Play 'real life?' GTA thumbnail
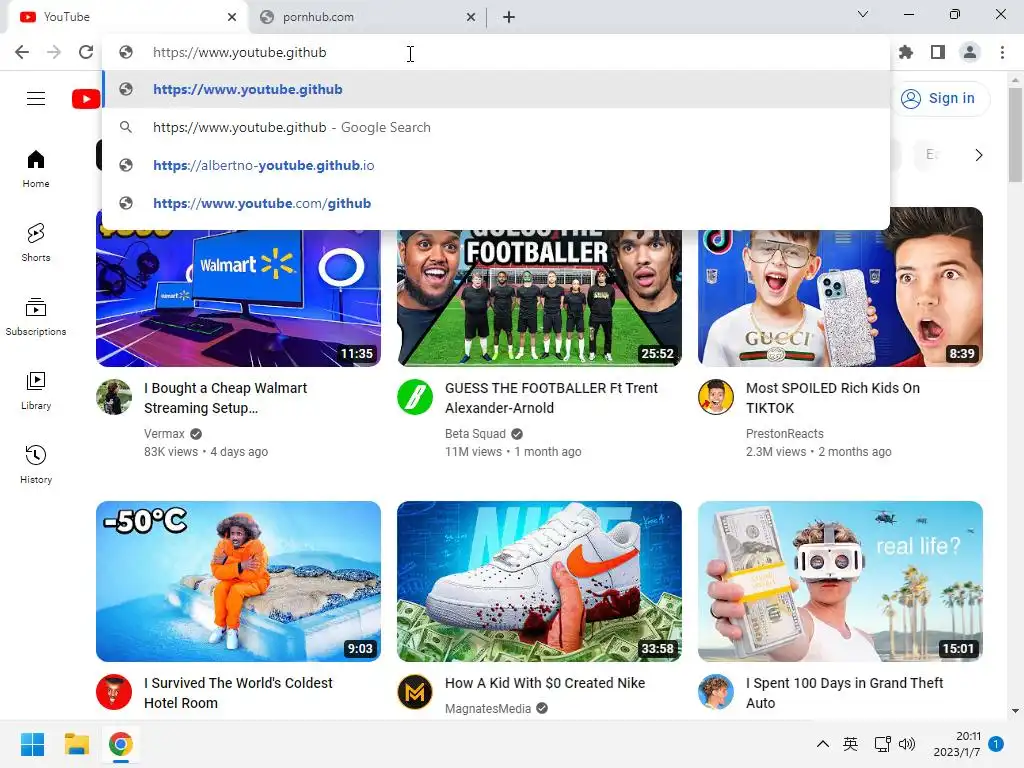The width and height of the screenshot is (1024, 768). (x=840, y=581)
